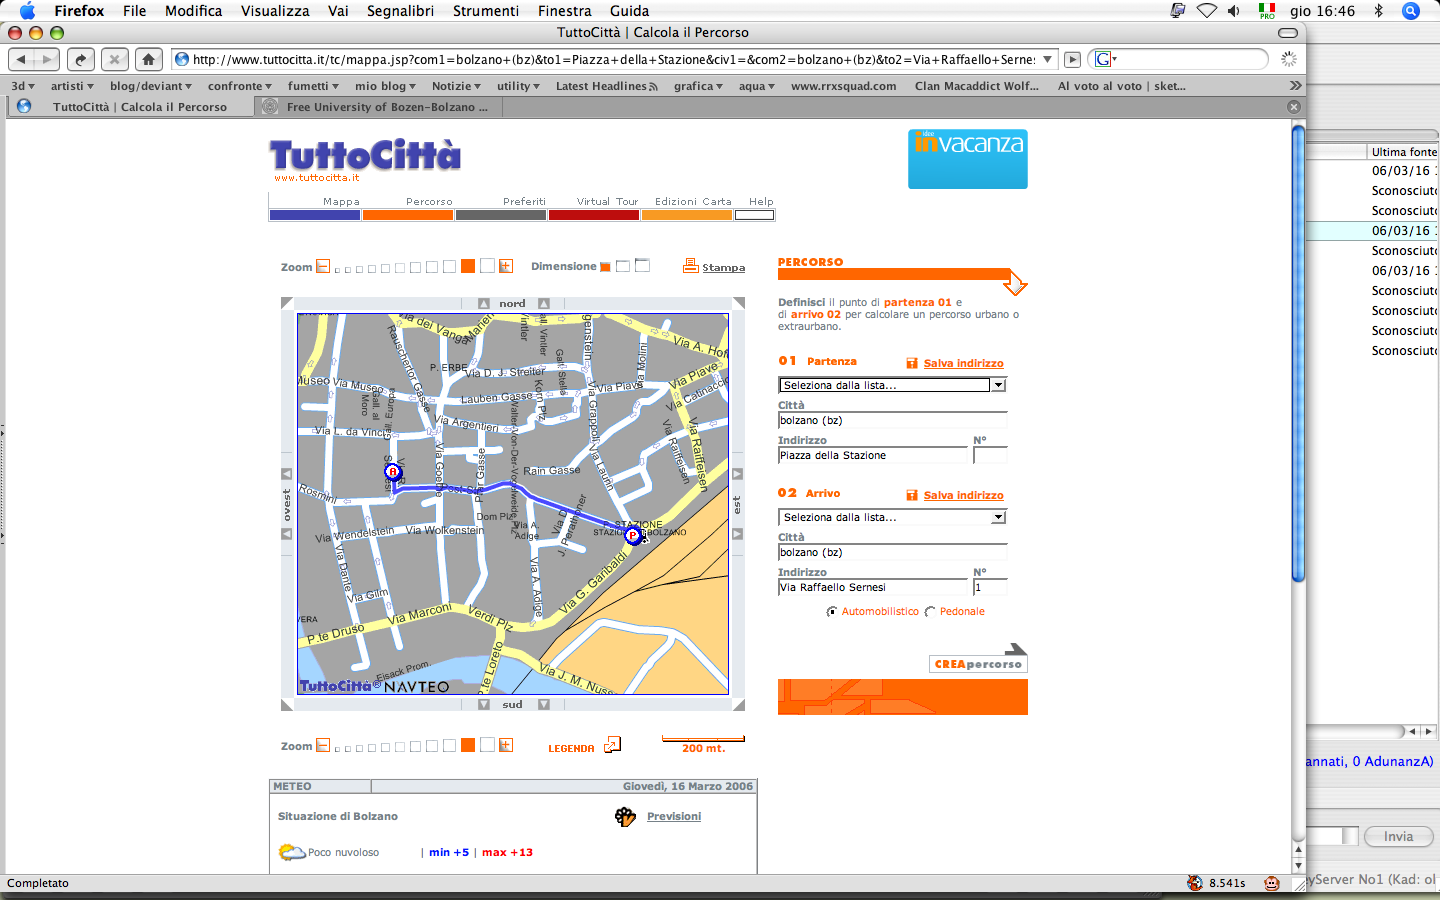1440x900 pixels.
Task: Select the medium Dimensione map size
Action: coord(623,266)
